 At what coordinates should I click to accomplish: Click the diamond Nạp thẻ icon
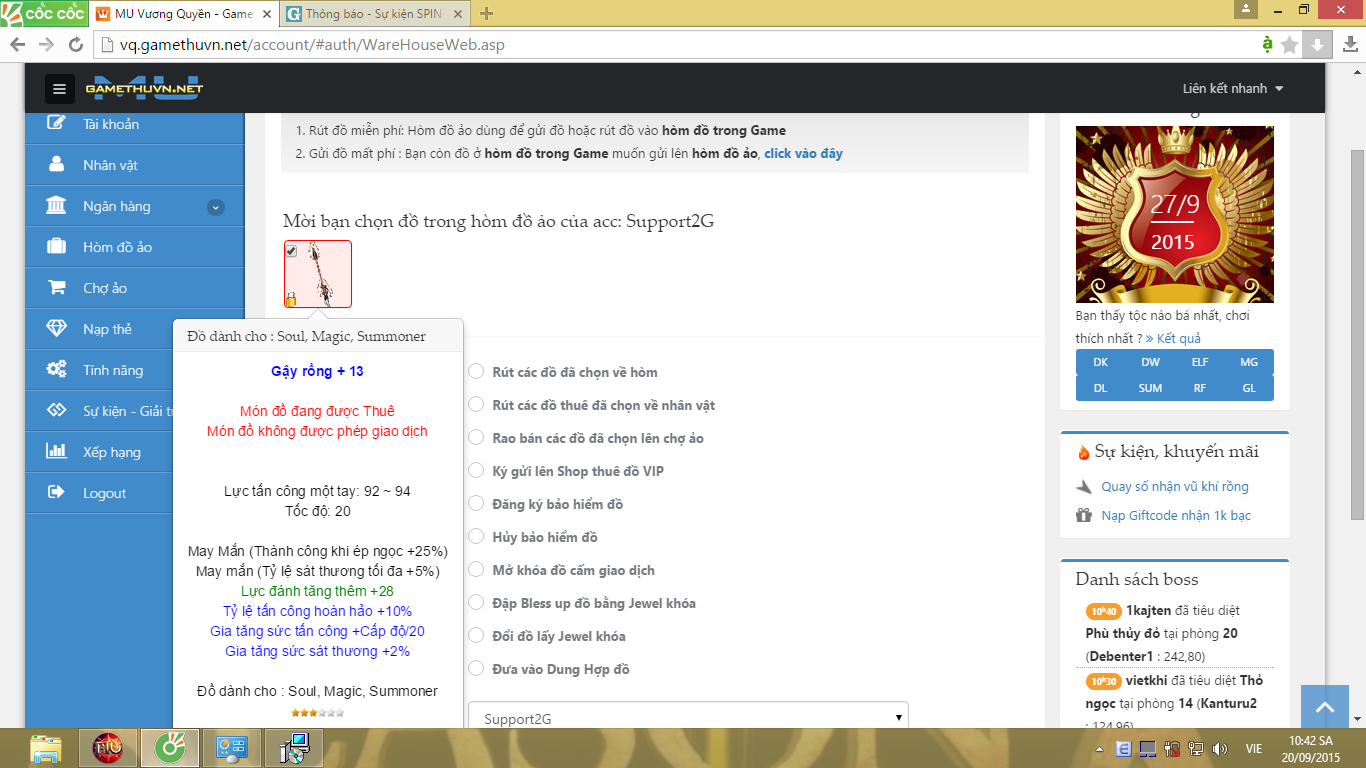pyautogui.click(x=57, y=329)
